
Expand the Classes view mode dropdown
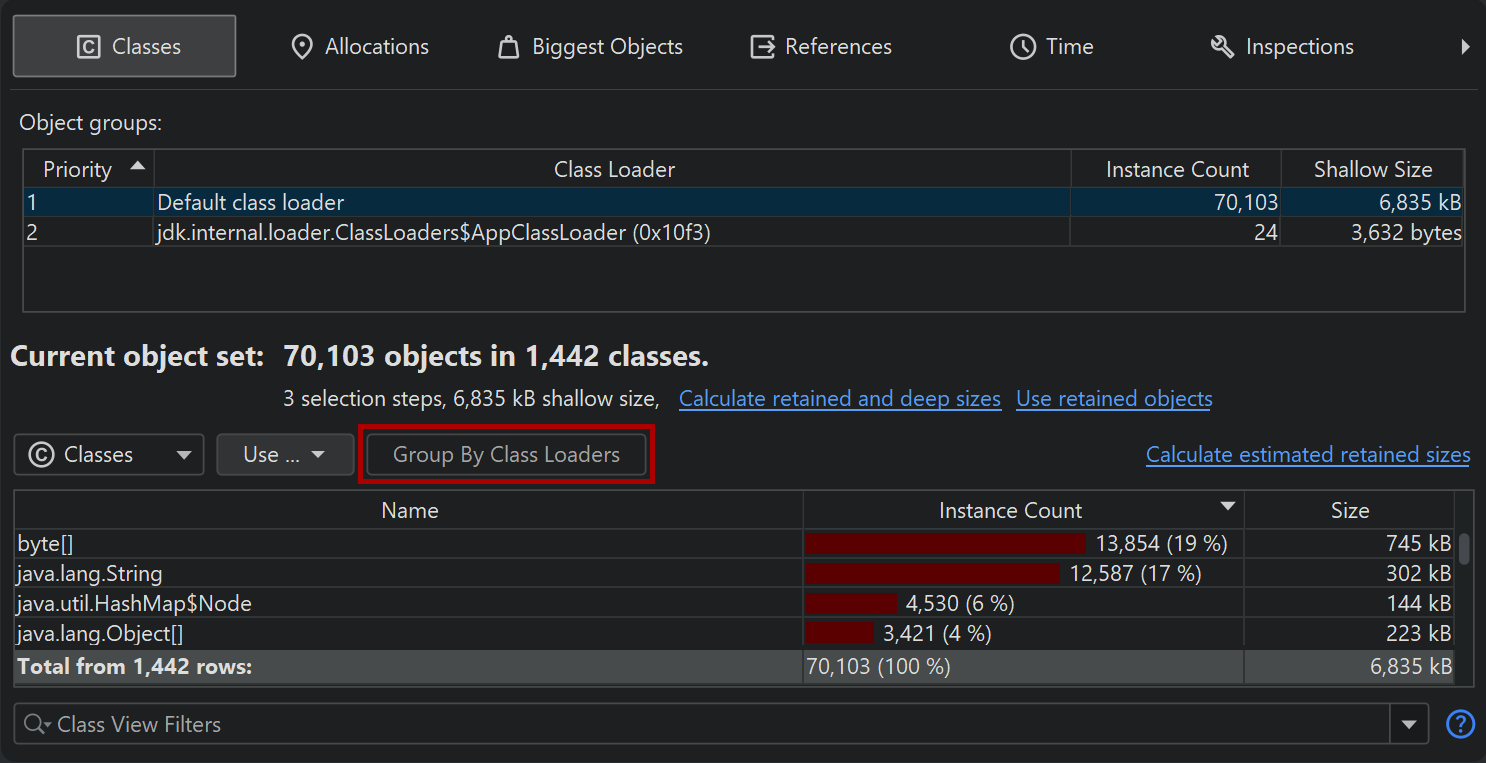(x=109, y=455)
